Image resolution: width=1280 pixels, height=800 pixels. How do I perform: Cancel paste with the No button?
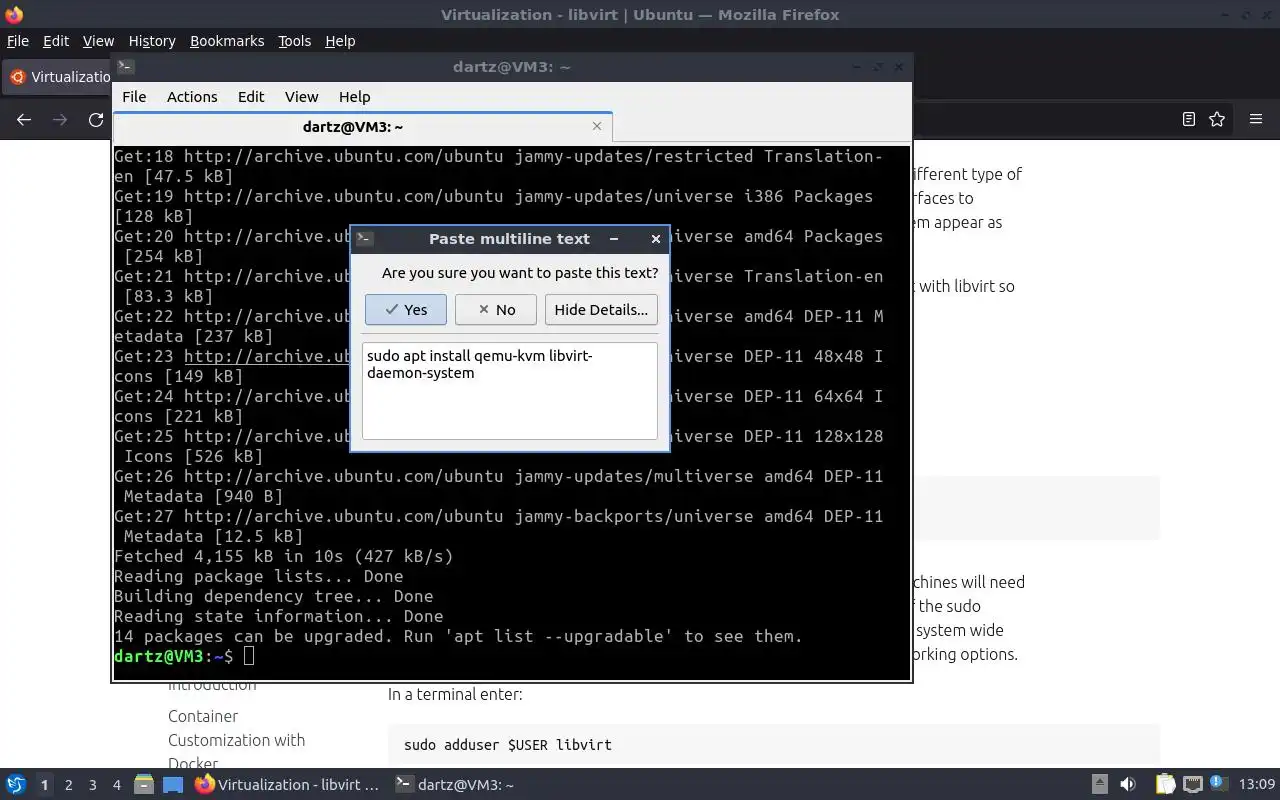[496, 310]
